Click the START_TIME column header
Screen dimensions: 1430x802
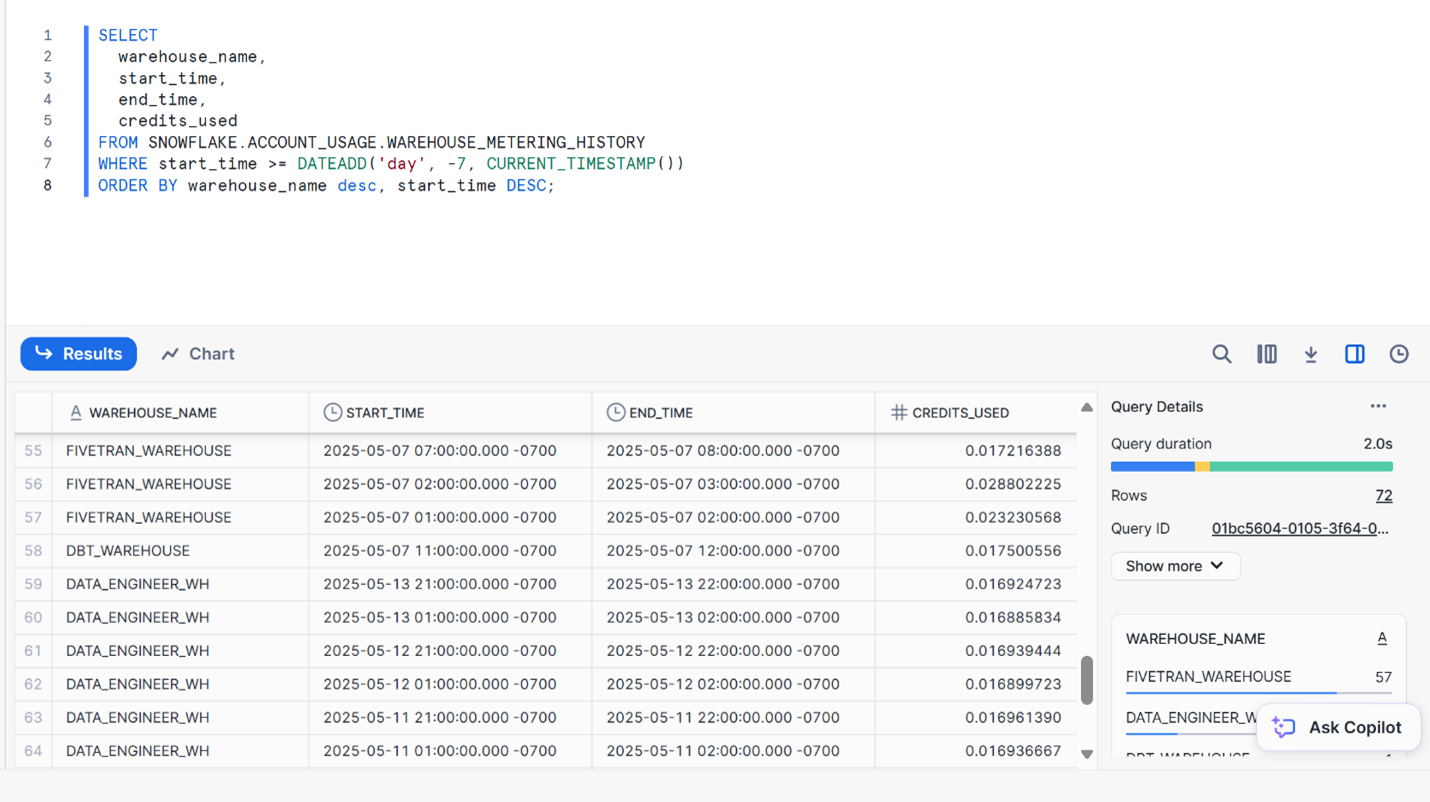coord(385,412)
